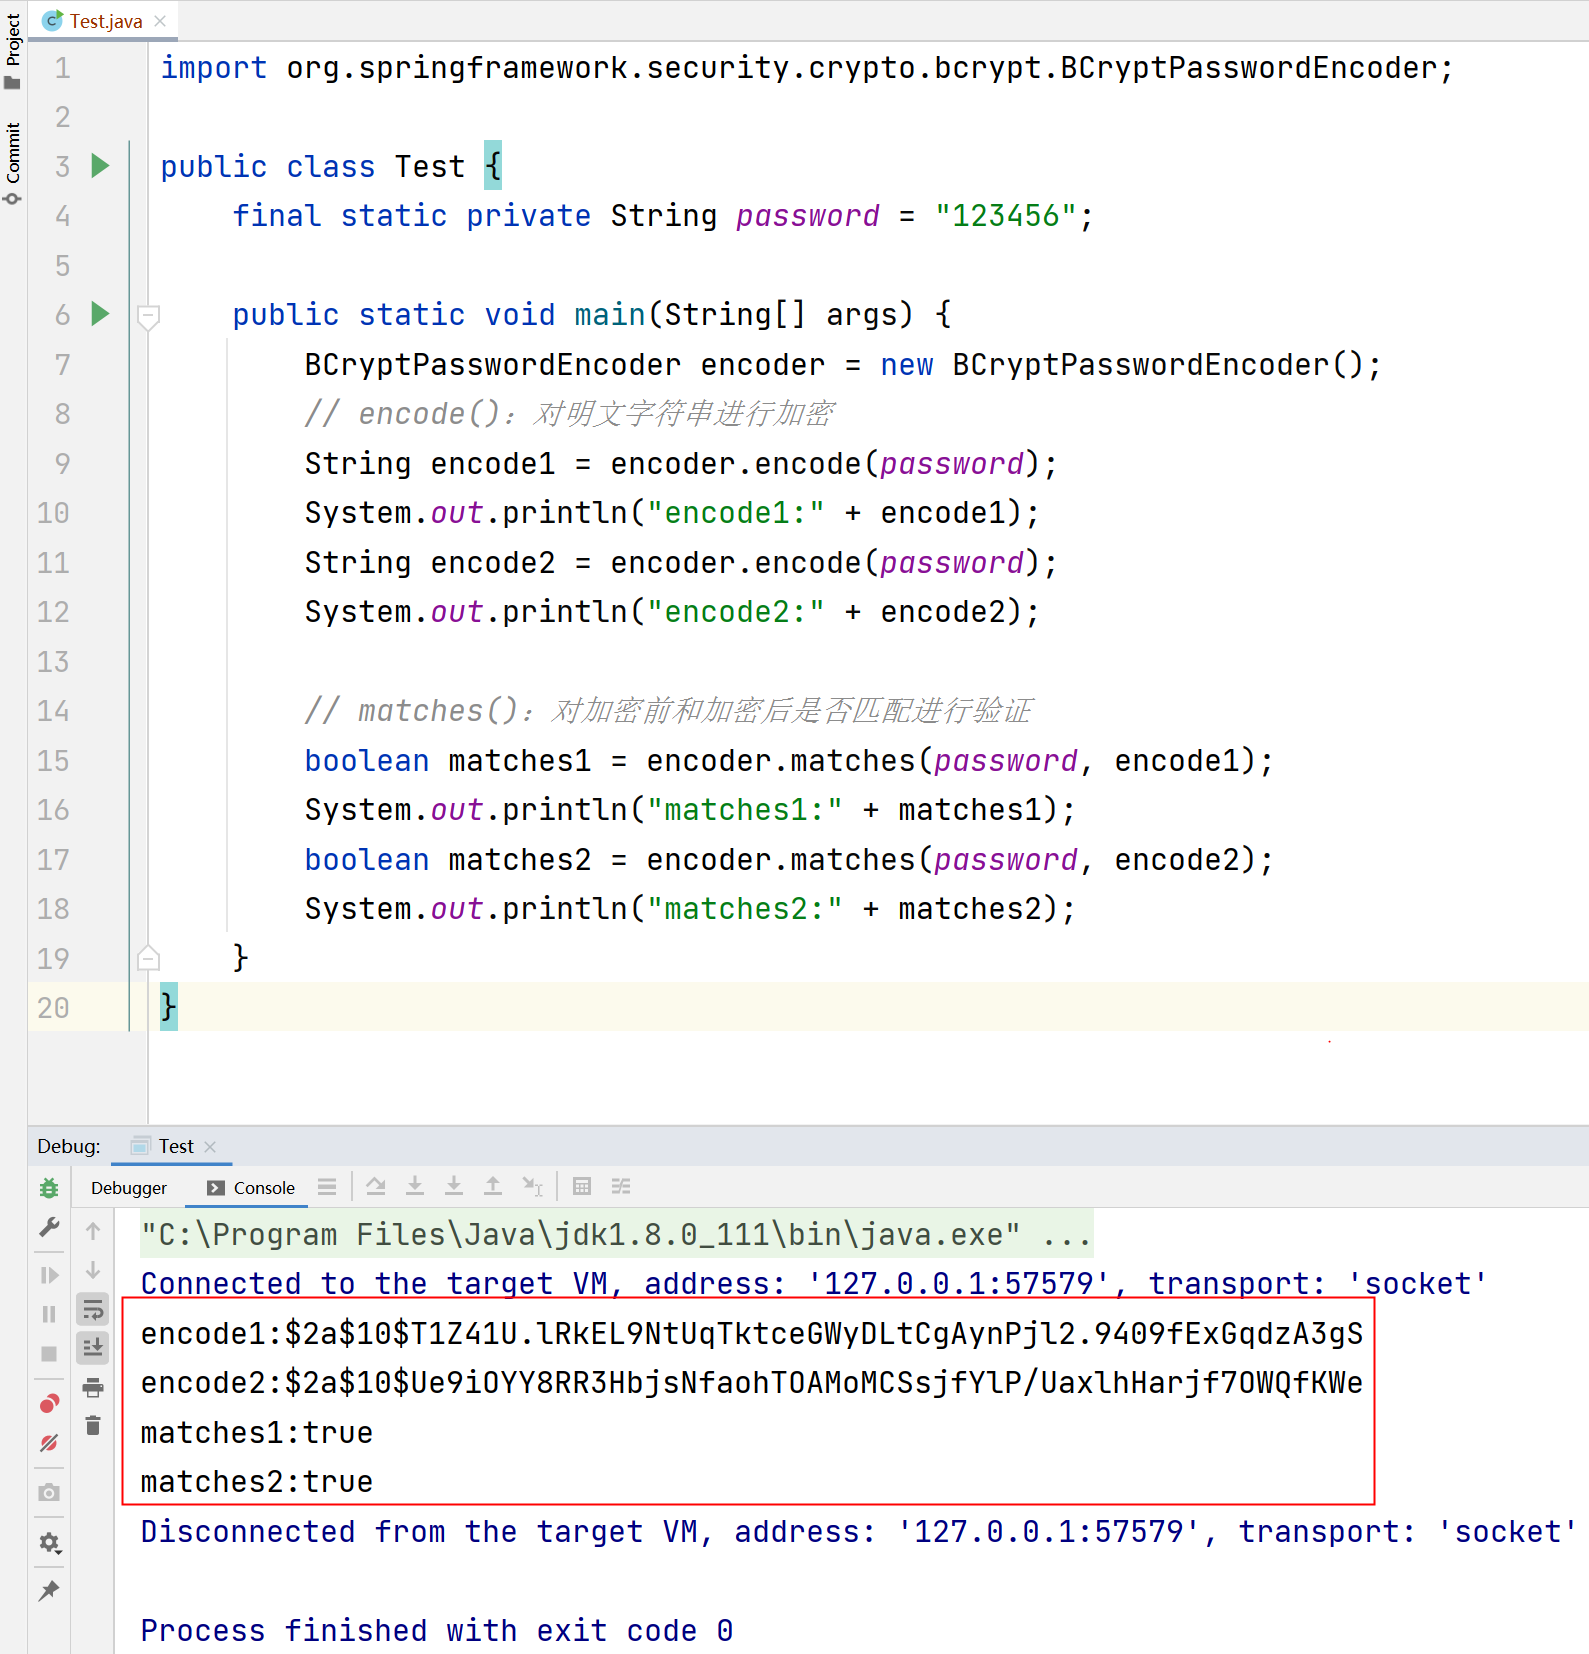Click 'Disconnected from the target VM' line
Screen dimensions: 1589x1654
point(859,1531)
